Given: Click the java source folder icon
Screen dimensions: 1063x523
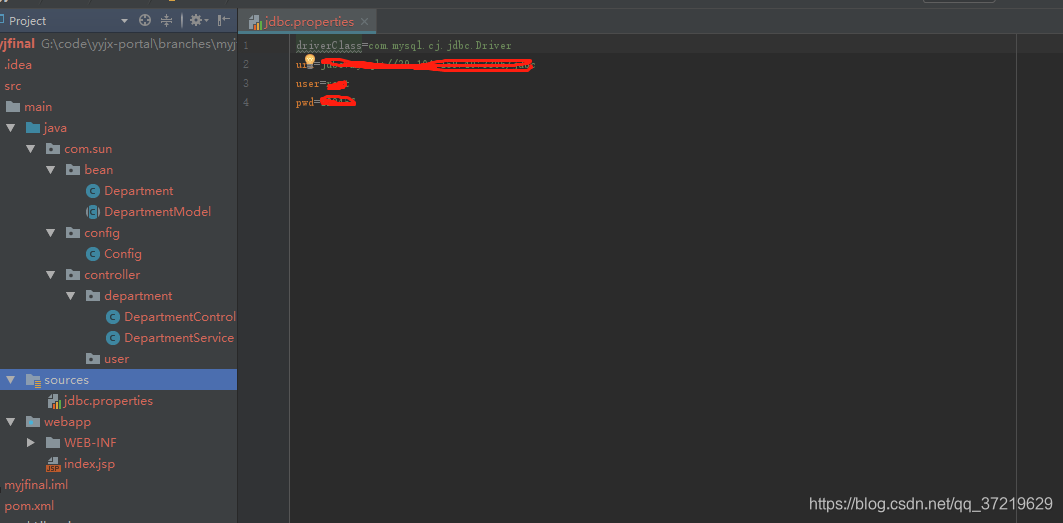Looking at the screenshot, I should tap(33, 128).
